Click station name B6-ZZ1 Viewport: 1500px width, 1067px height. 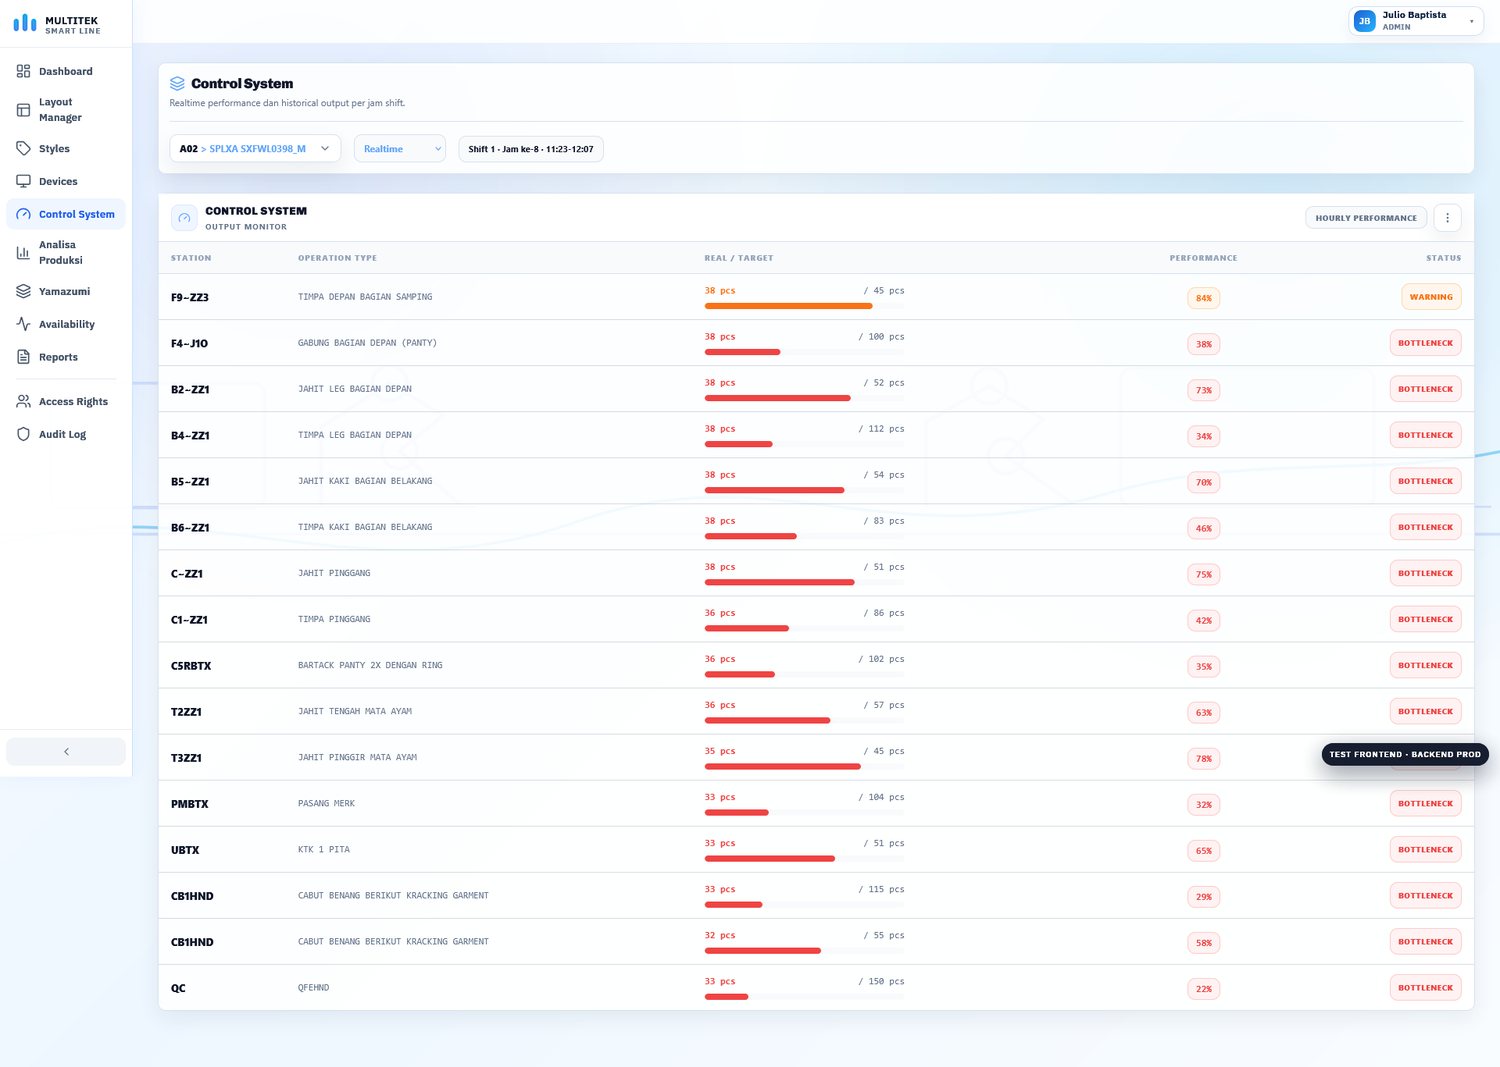[x=190, y=528]
